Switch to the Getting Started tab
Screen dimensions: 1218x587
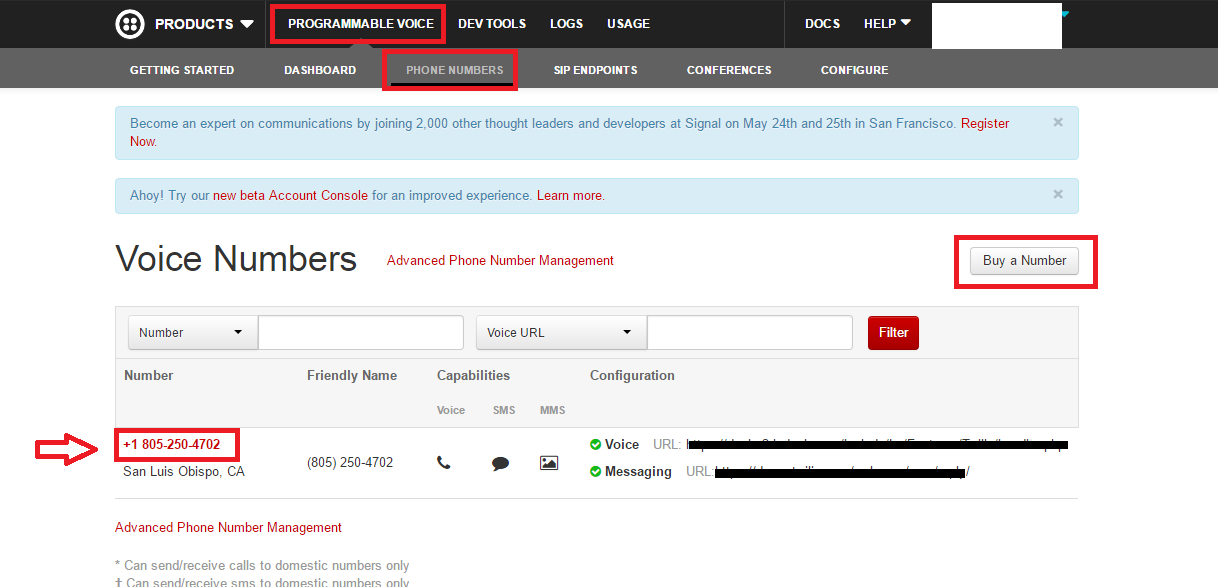[182, 70]
